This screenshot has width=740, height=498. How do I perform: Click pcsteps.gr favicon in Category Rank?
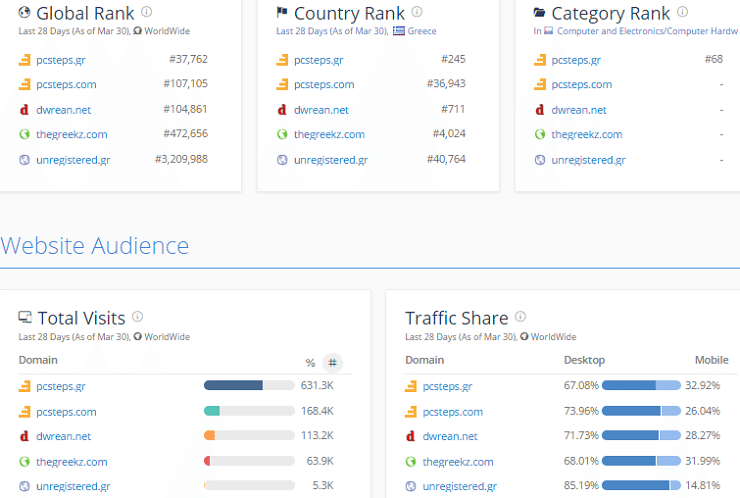pyautogui.click(x=540, y=60)
